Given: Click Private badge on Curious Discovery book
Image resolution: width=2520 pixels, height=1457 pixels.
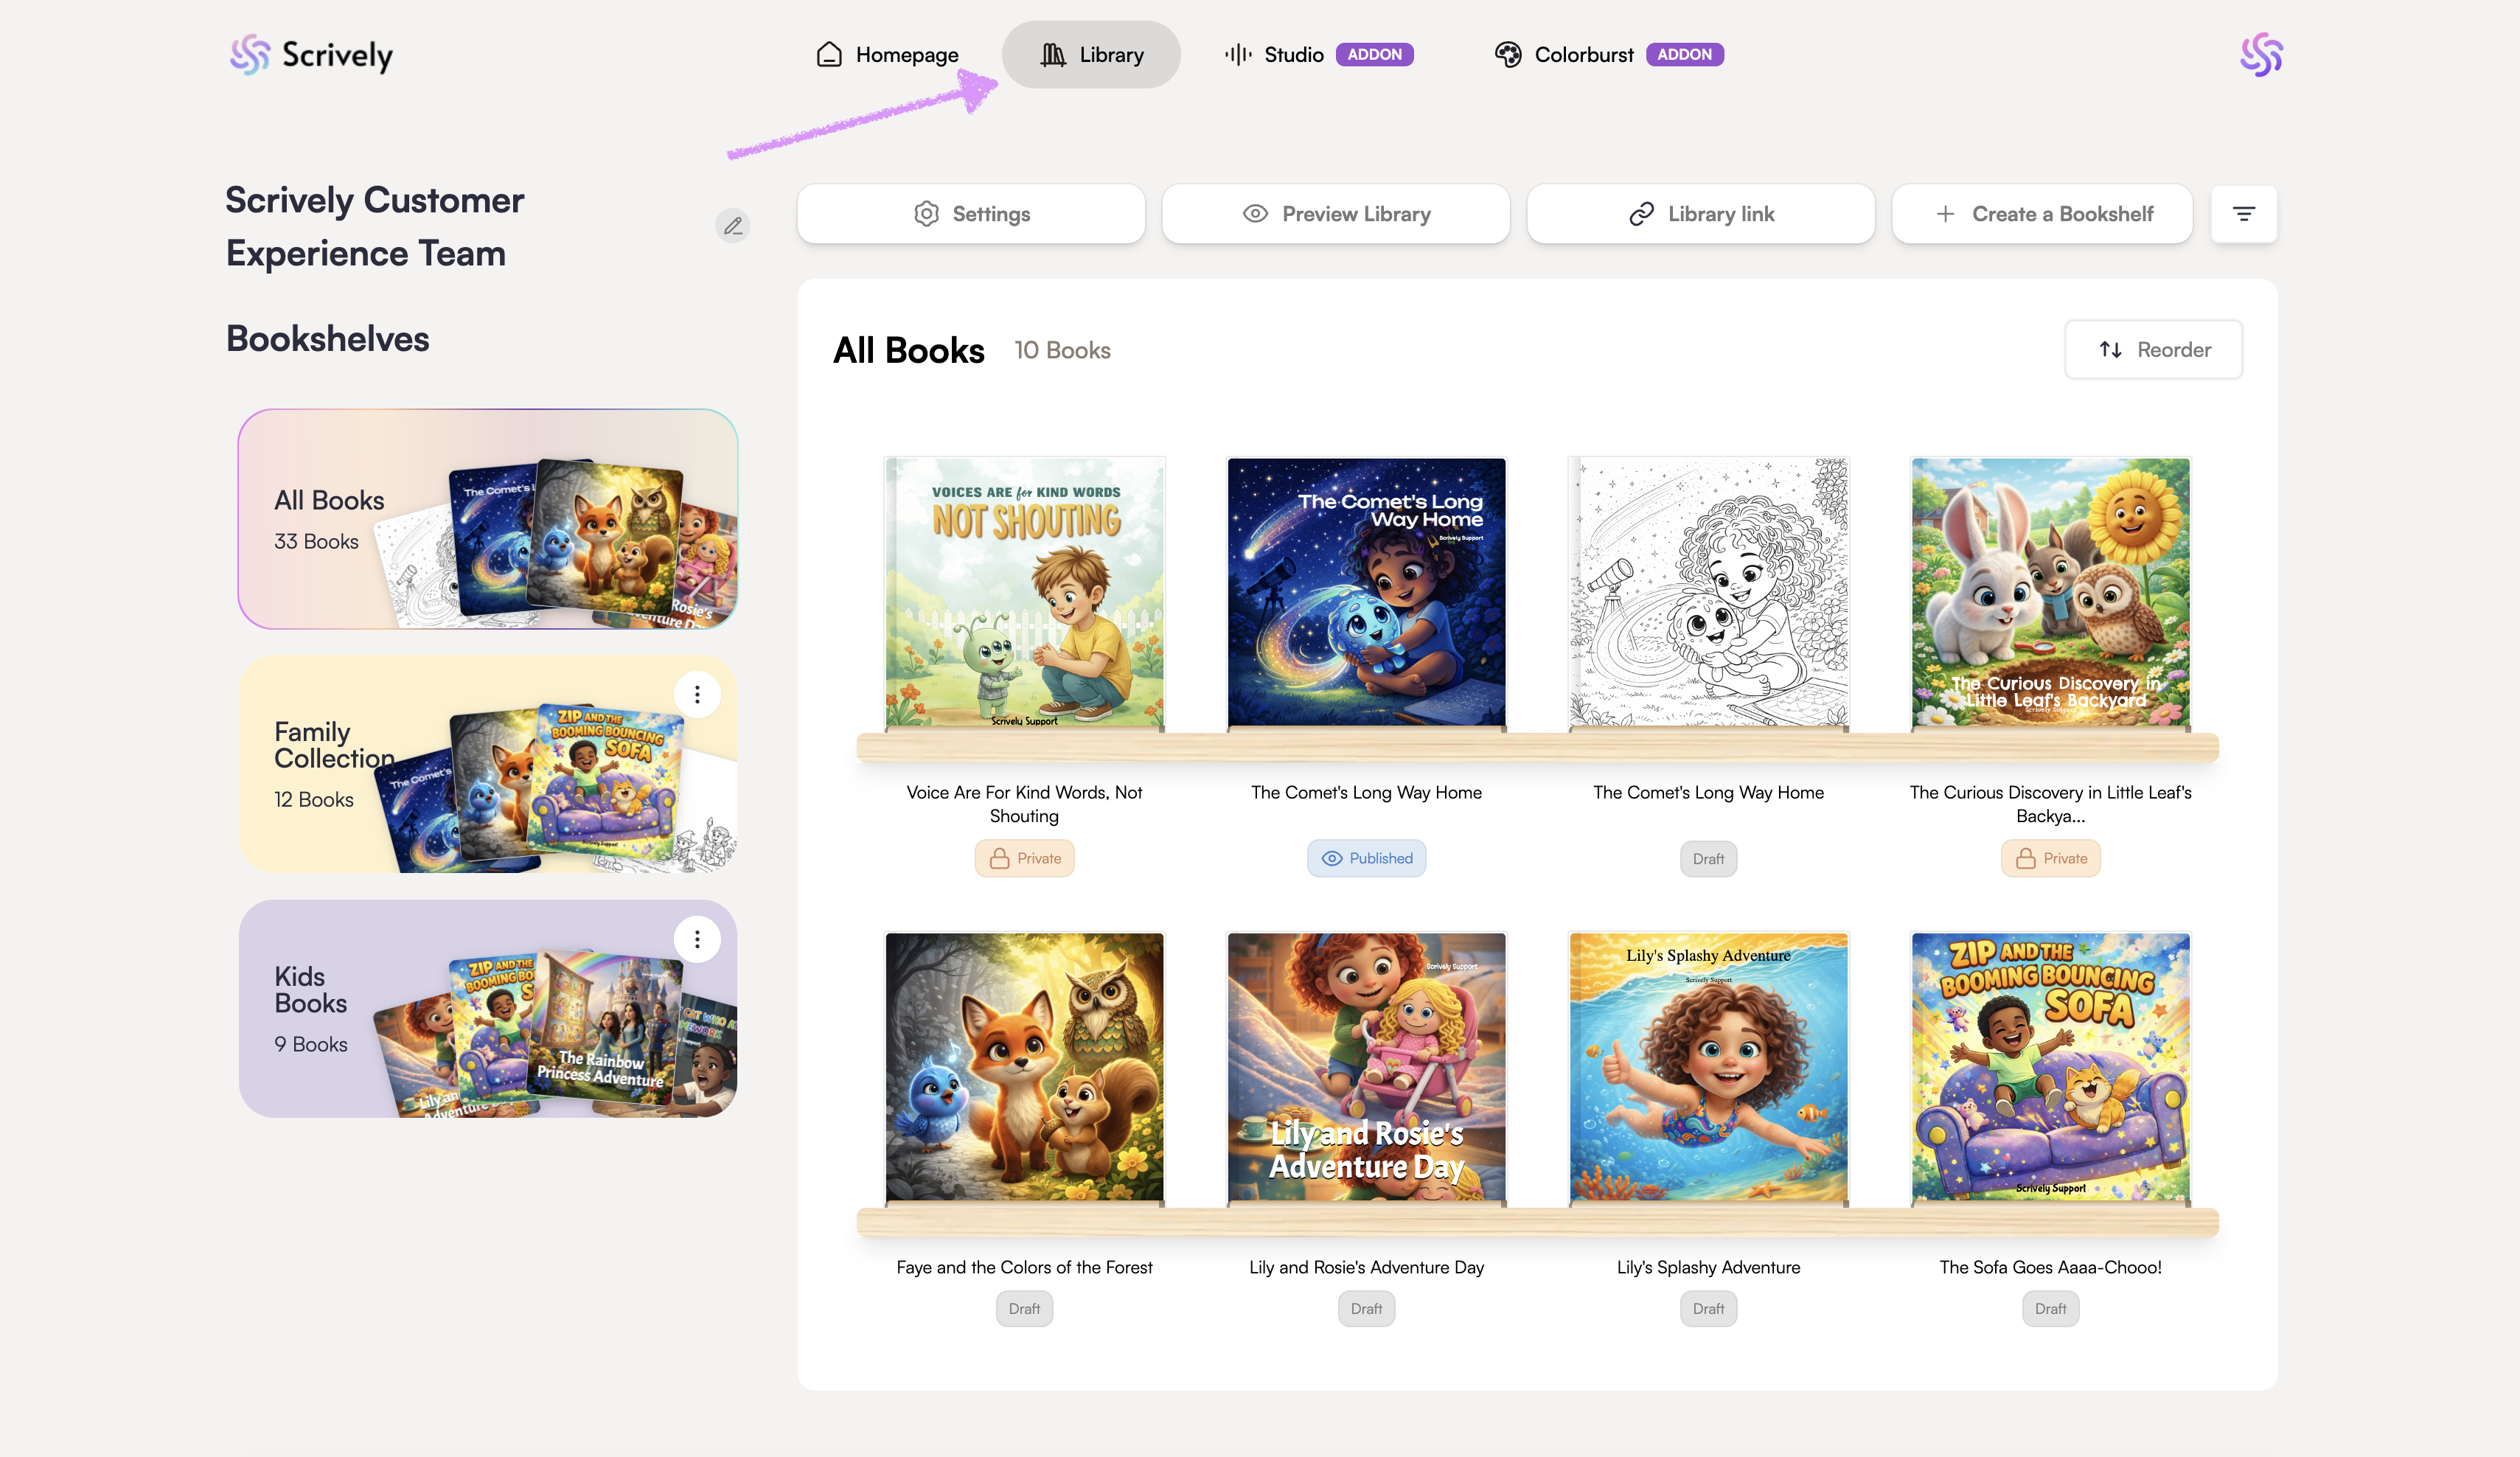Looking at the screenshot, I should click(2050, 858).
